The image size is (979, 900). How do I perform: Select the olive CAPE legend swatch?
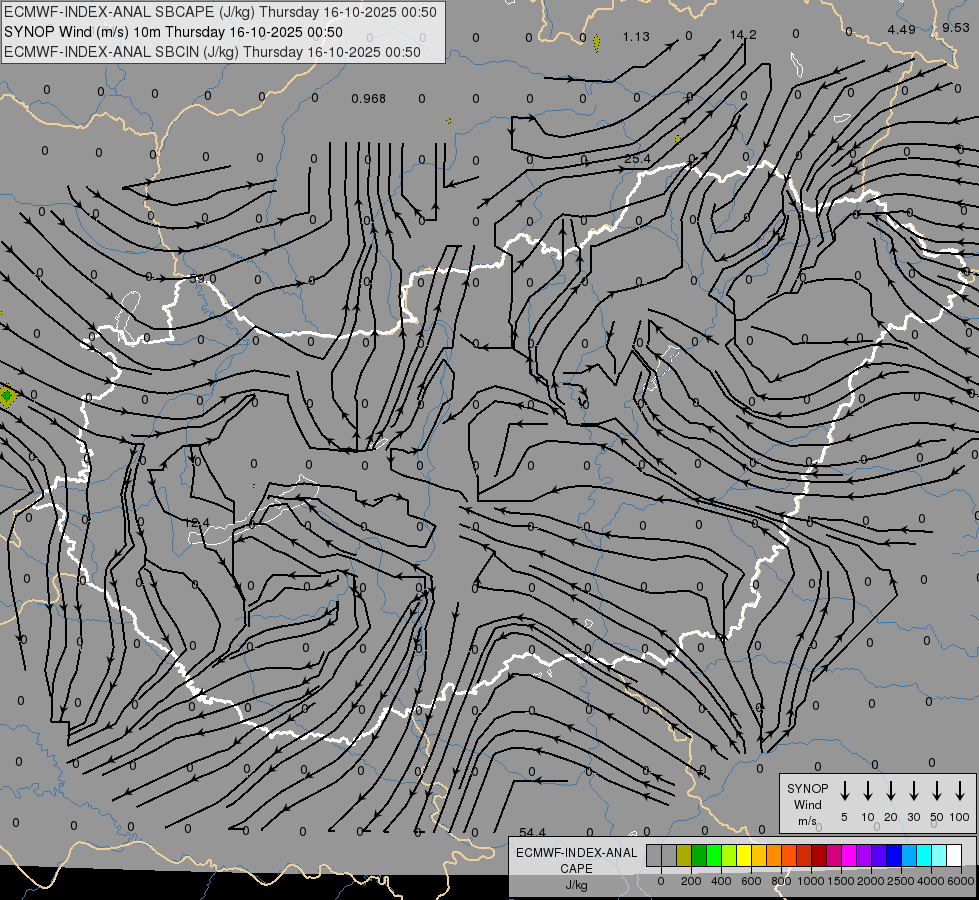[684, 855]
